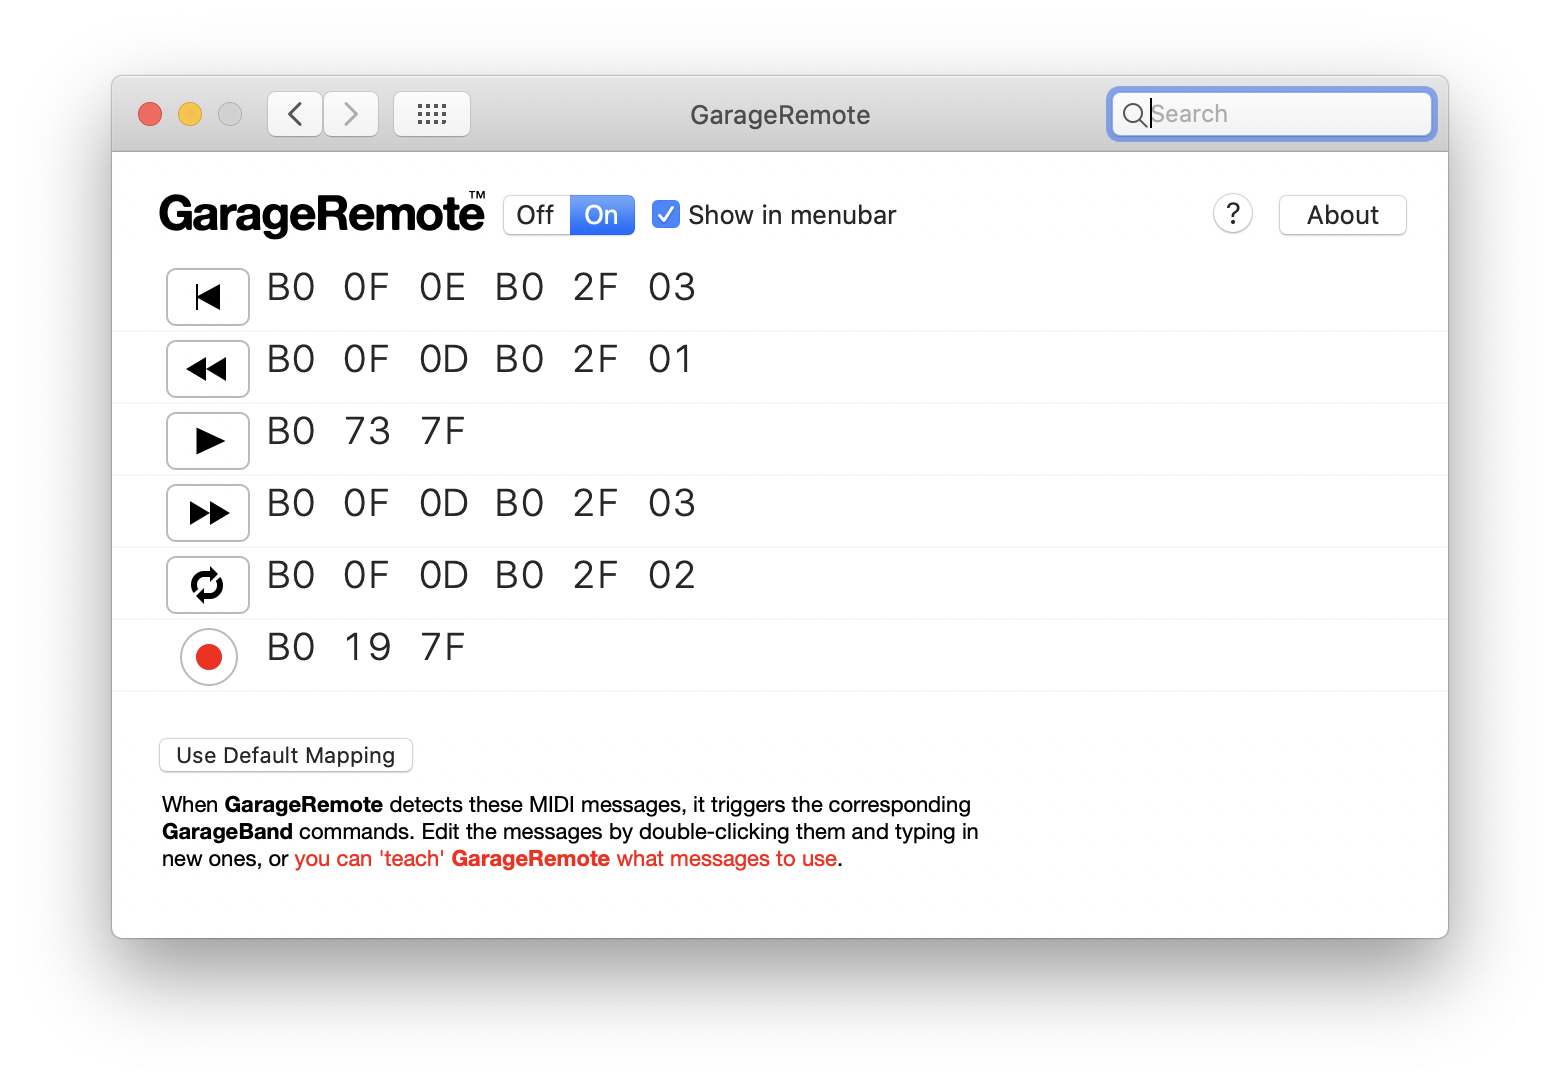Click the rewind transport icon
The image size is (1560, 1086).
208,369
